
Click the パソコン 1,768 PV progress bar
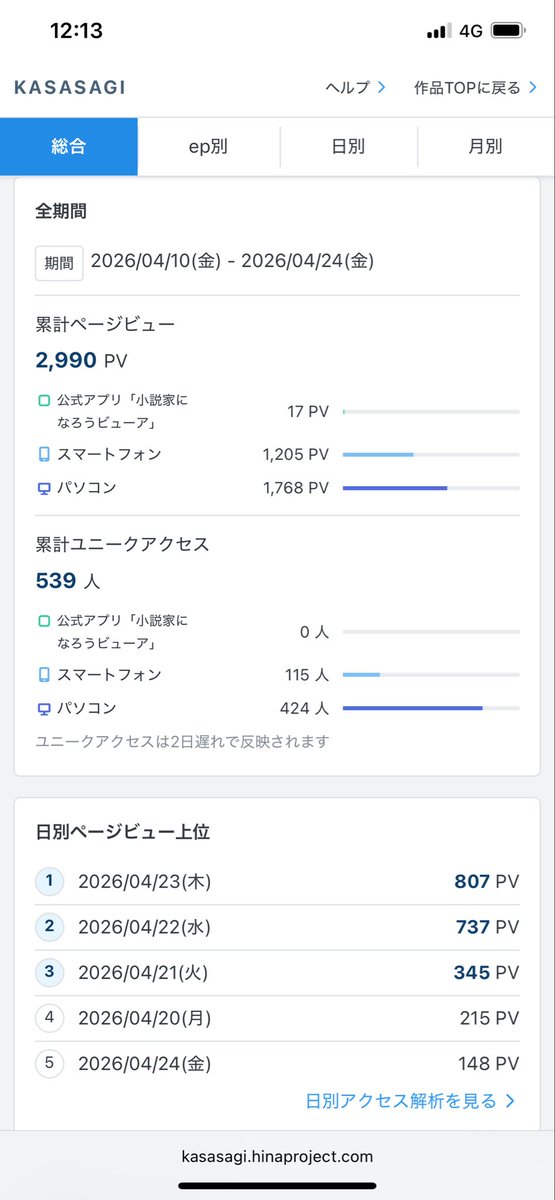click(431, 488)
